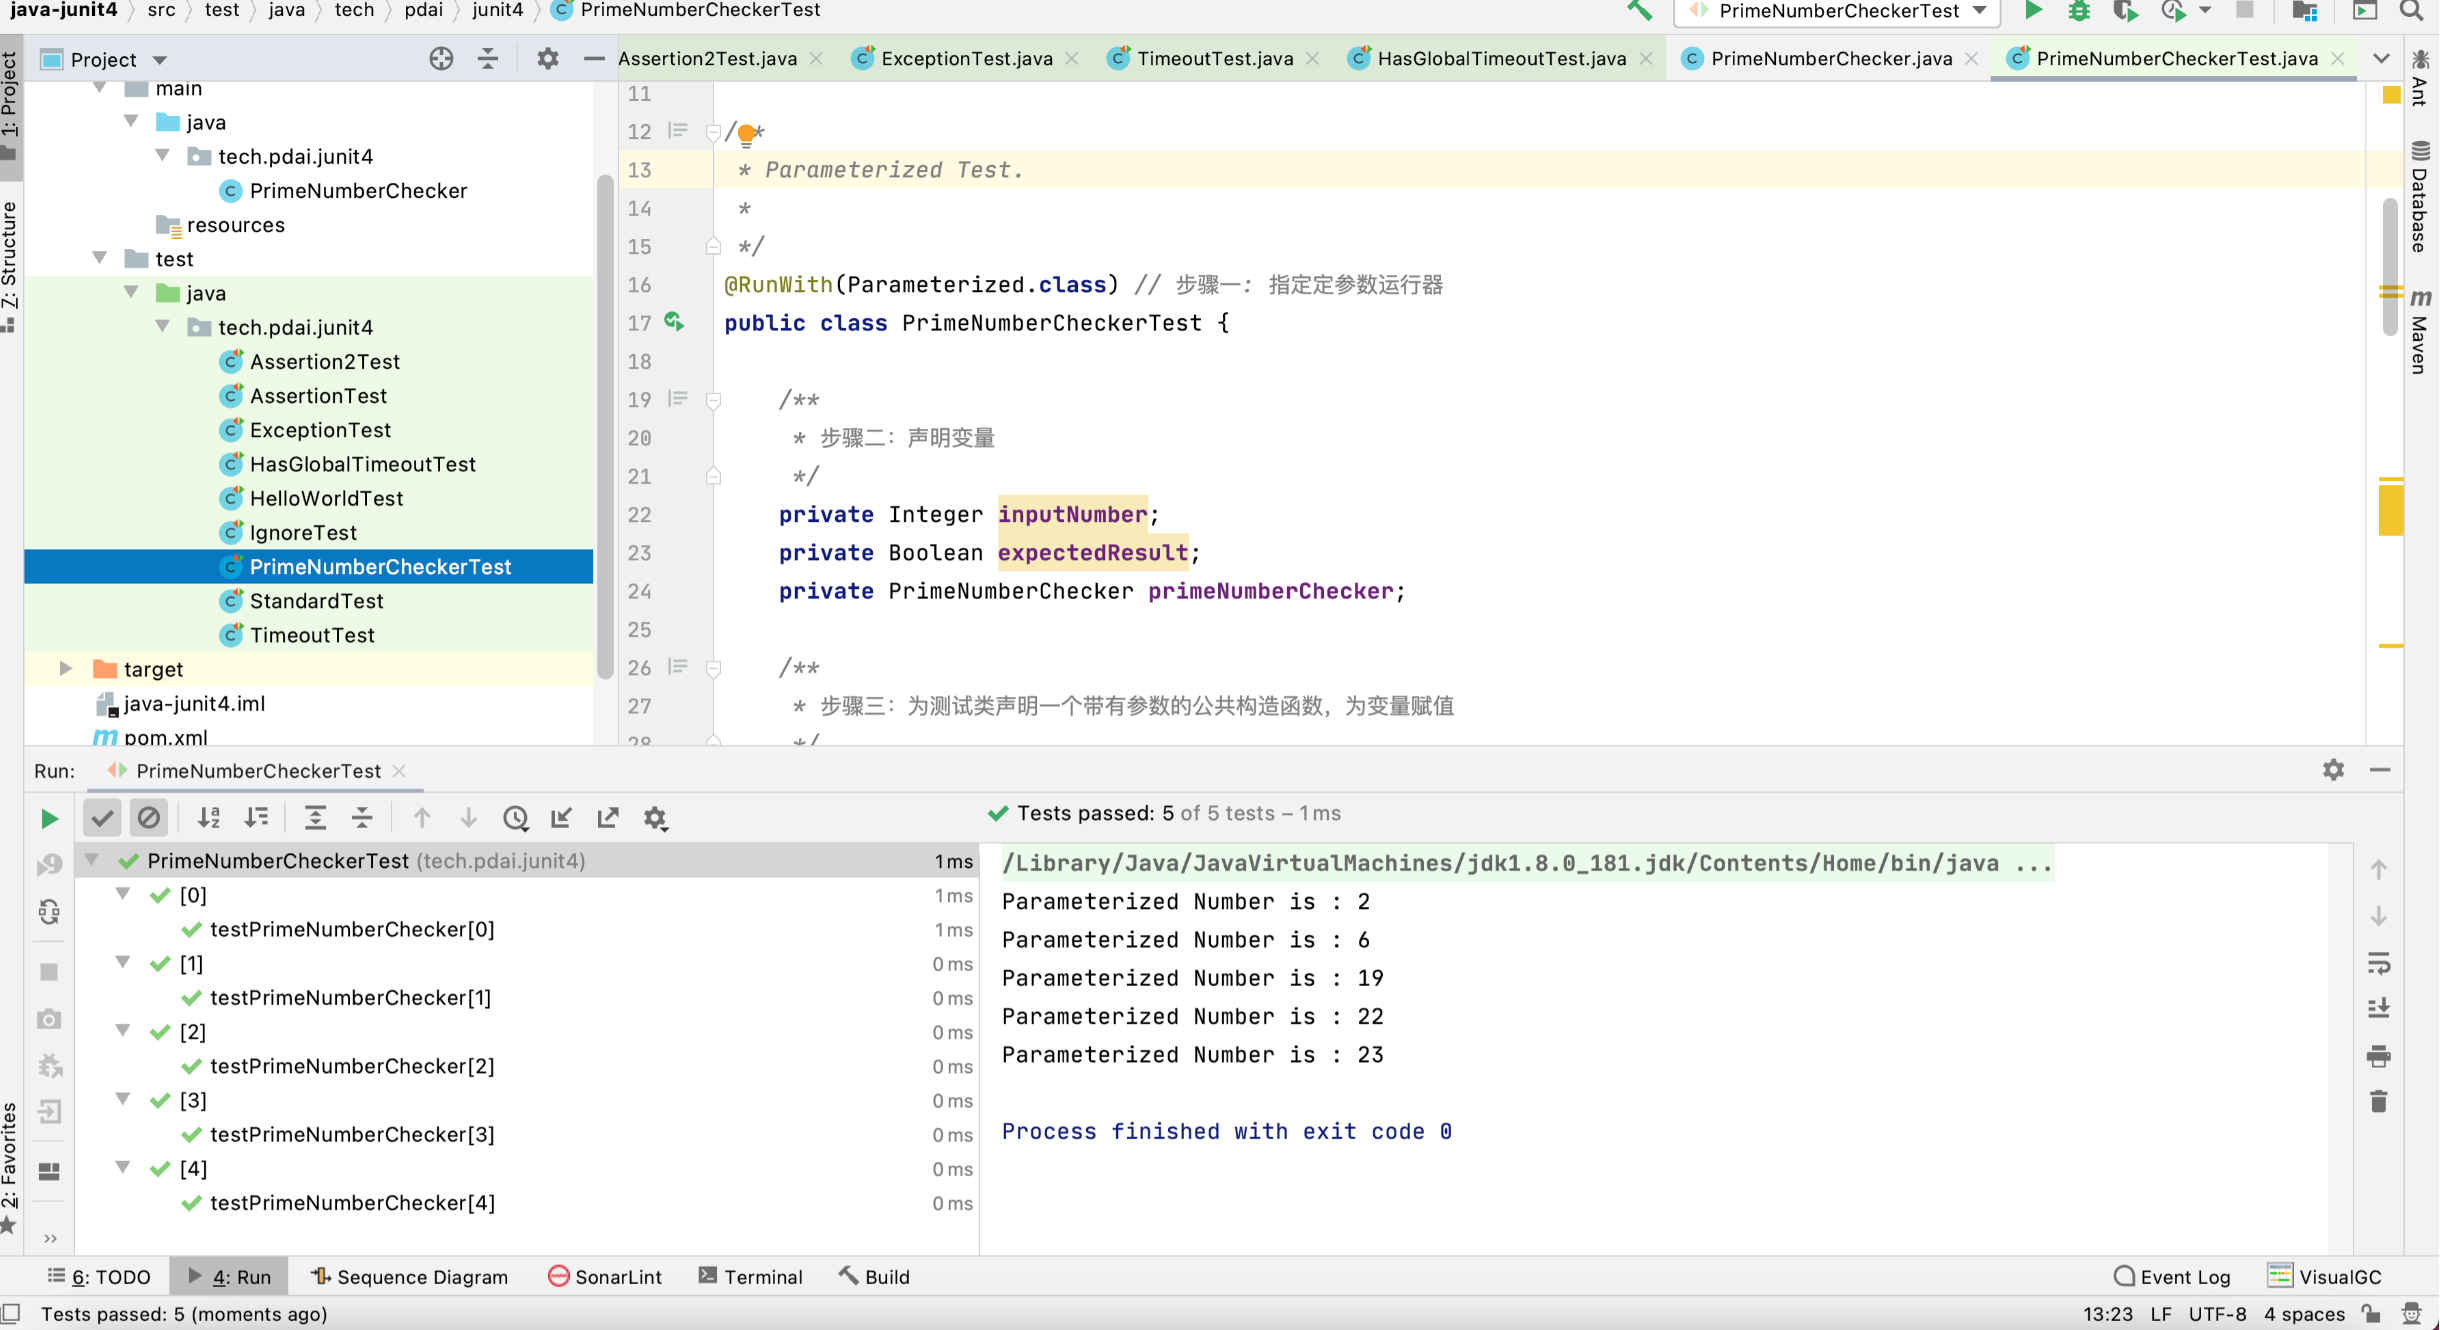Screen dimensions: 2440x1330
Task: Go to previous failed test arrow
Action: (x=422, y=818)
